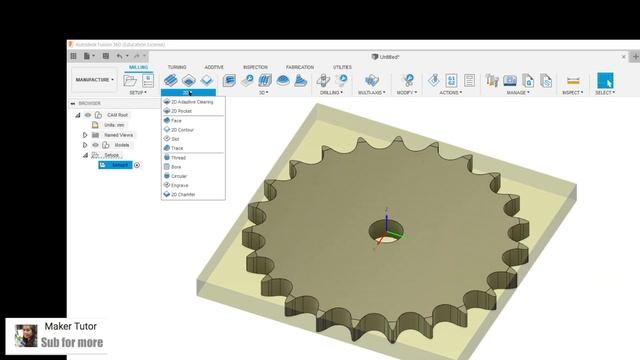Choose Circular from the 2D menu

[x=193, y=176]
